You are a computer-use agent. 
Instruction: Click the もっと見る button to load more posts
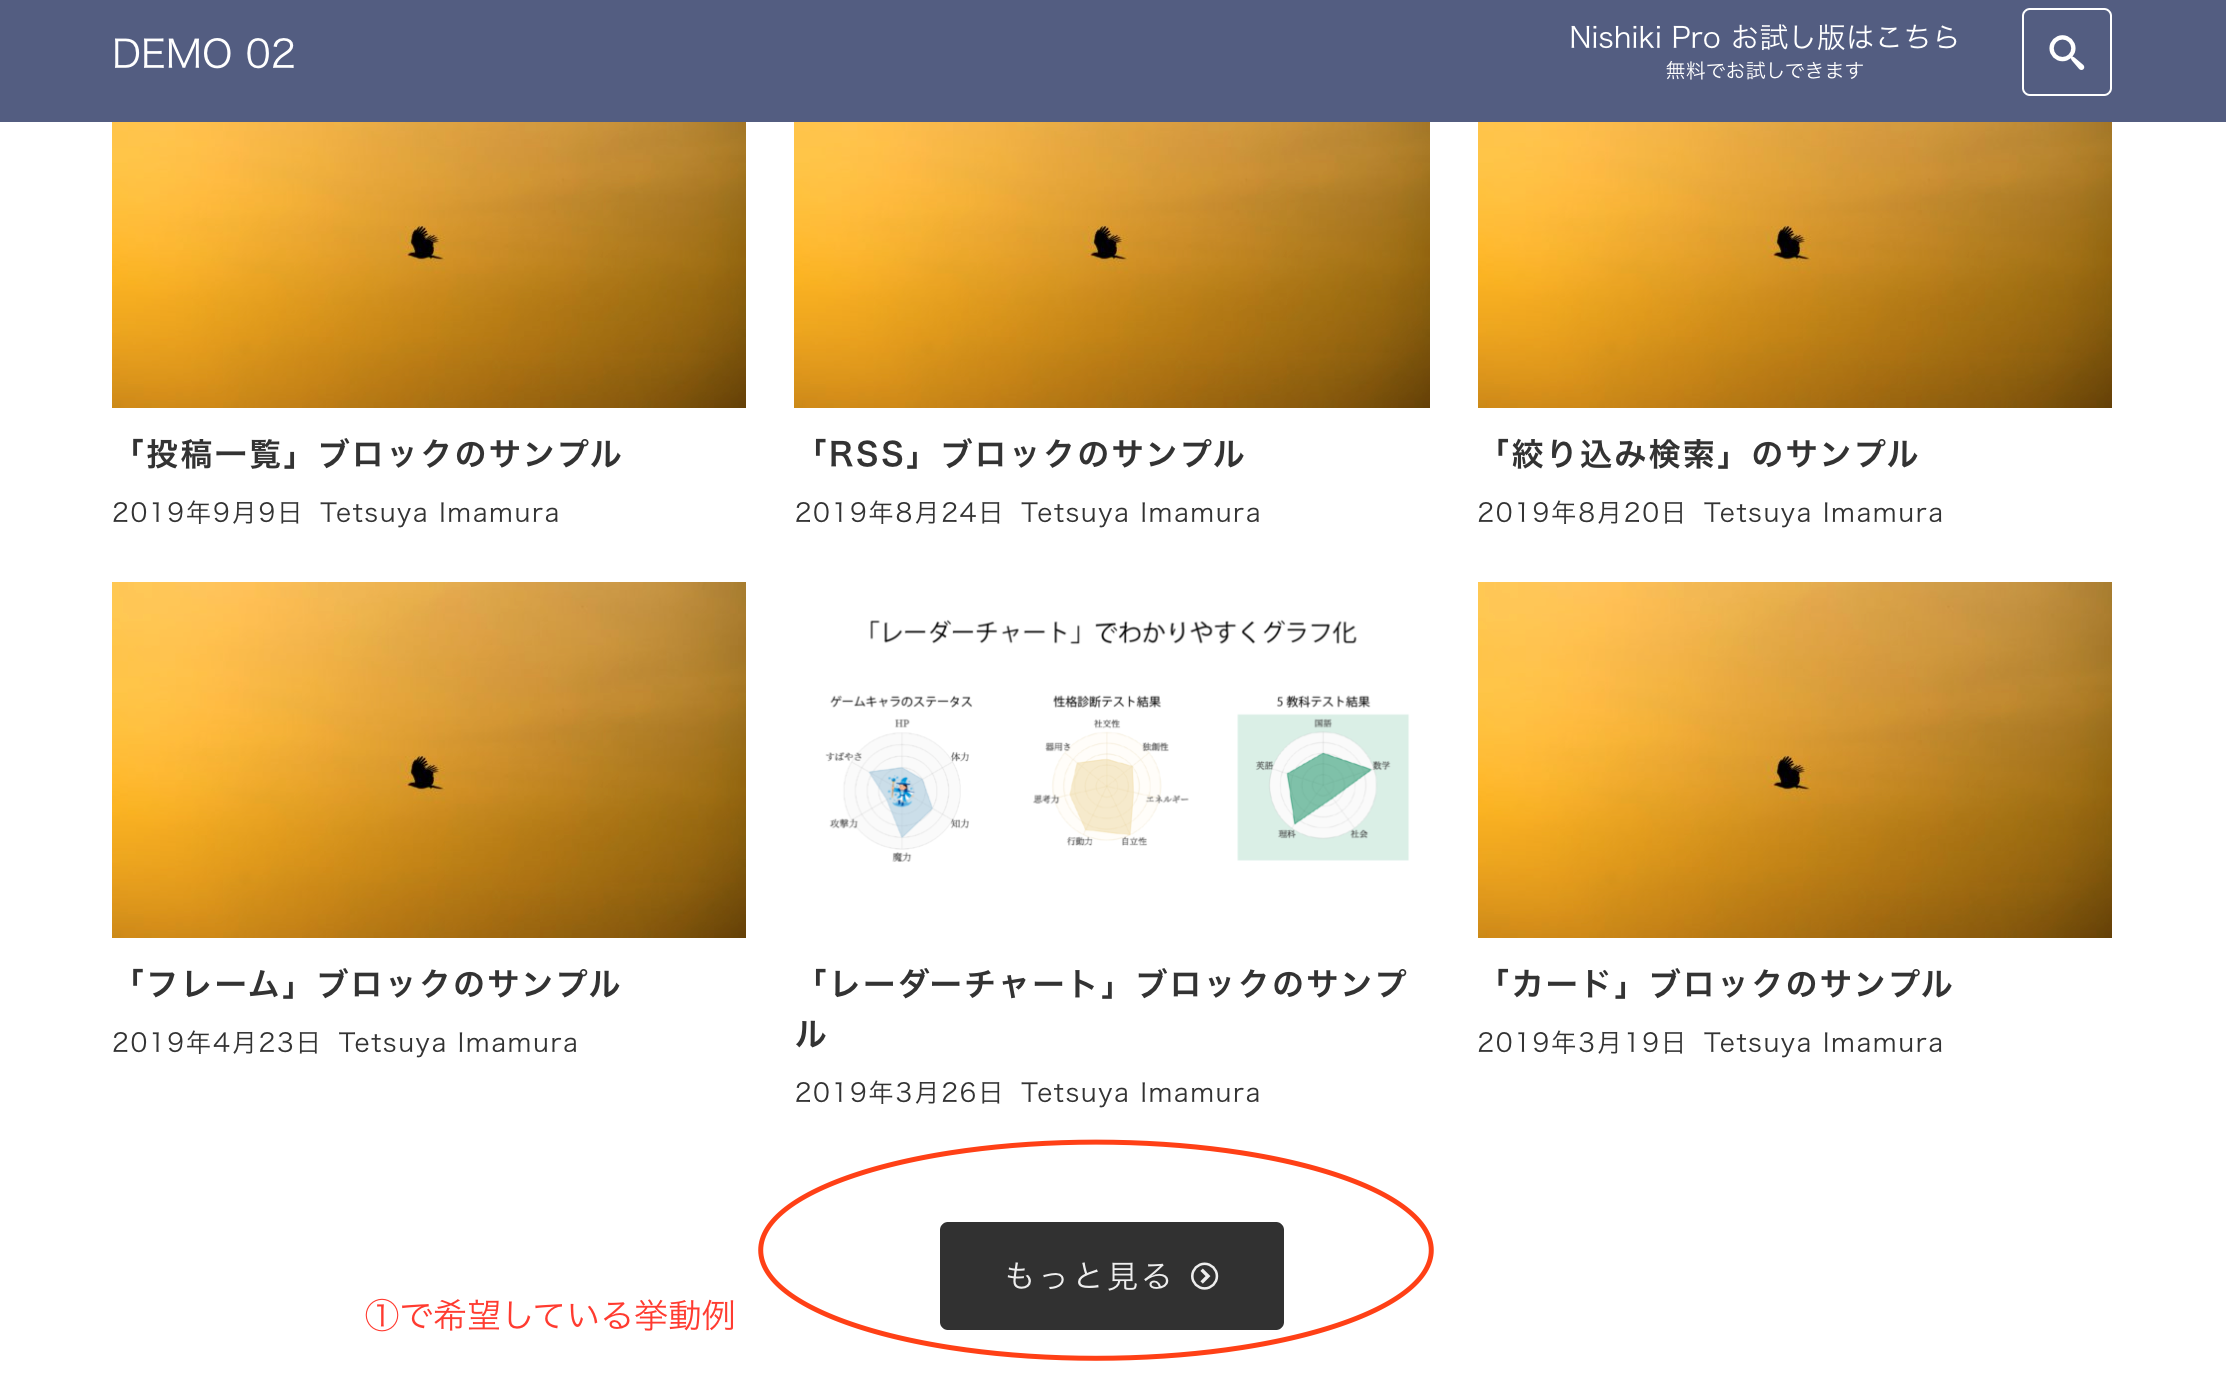(x=1111, y=1276)
